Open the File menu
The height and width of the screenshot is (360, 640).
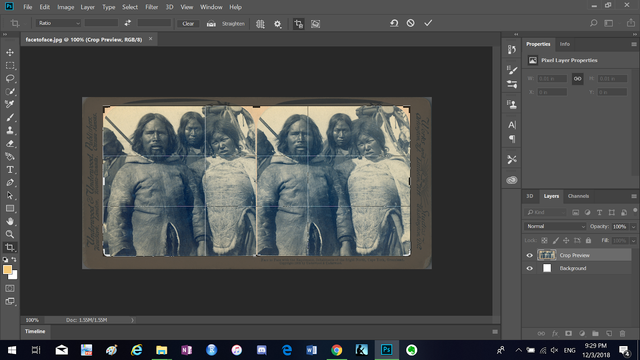click(x=28, y=7)
